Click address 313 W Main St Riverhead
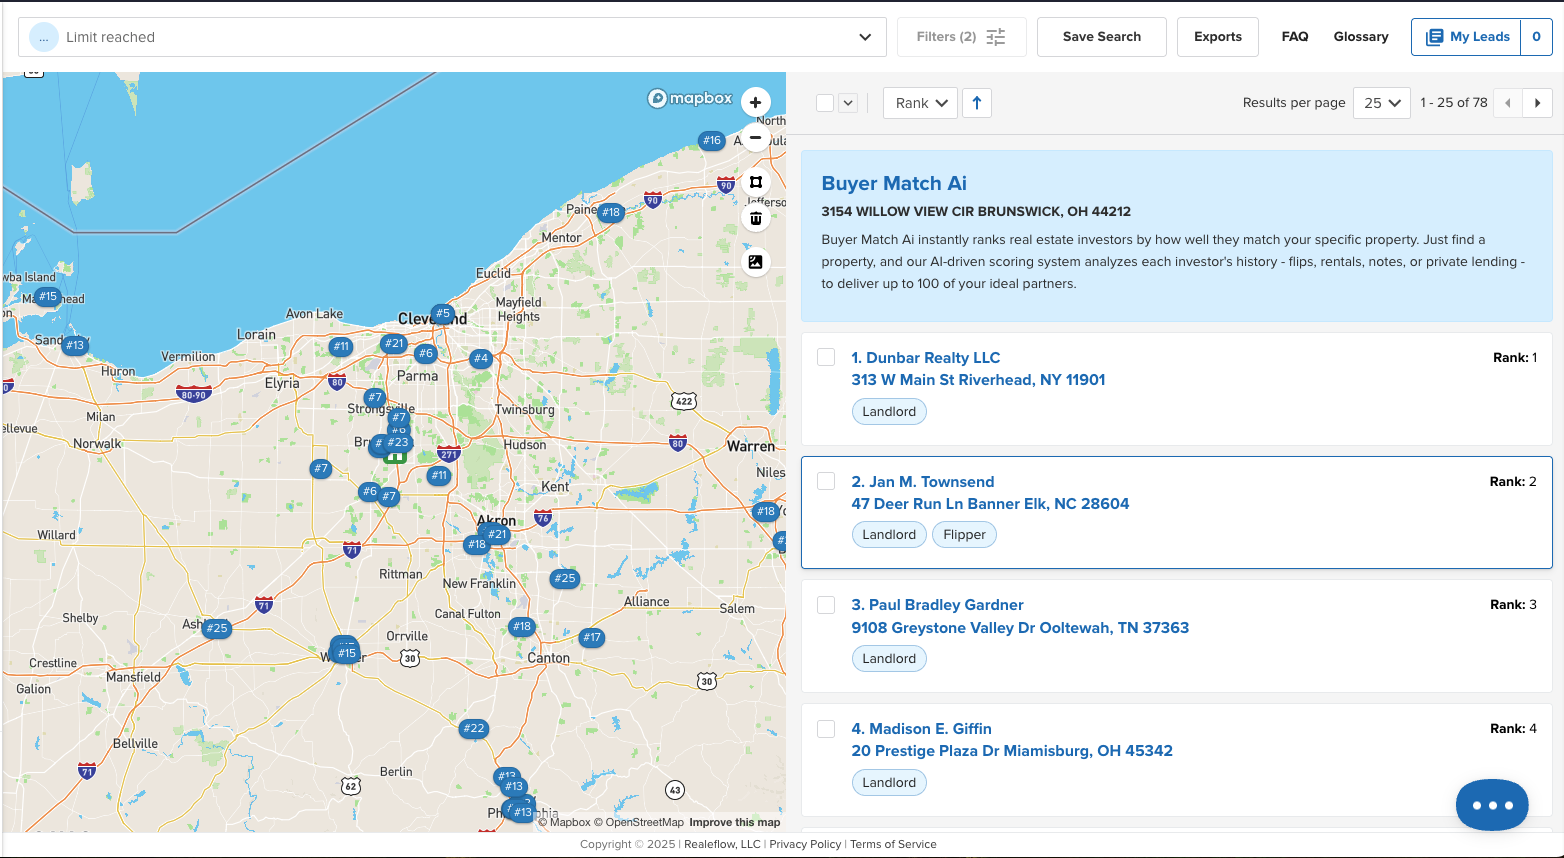Viewport: 1564px width, 858px height. coord(978,380)
